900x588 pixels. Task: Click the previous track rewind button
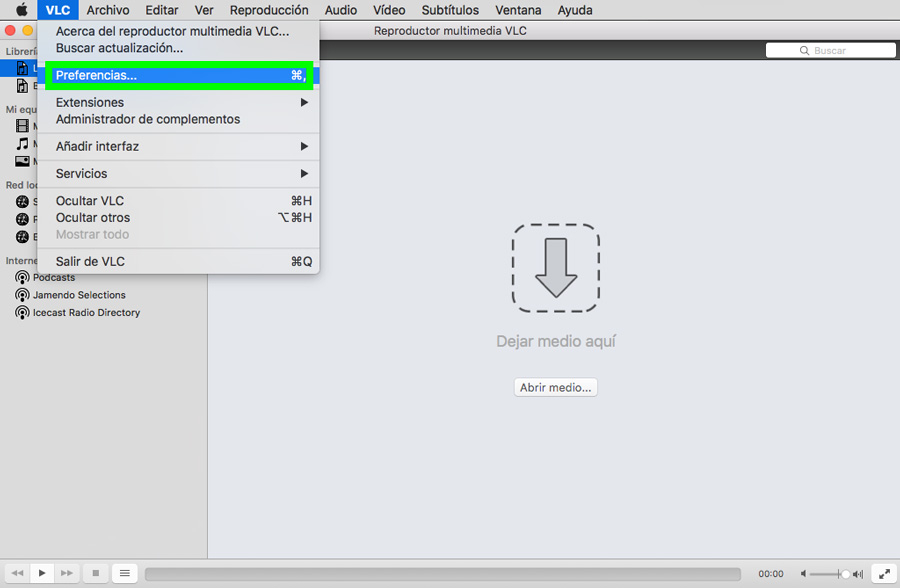[x=17, y=573]
